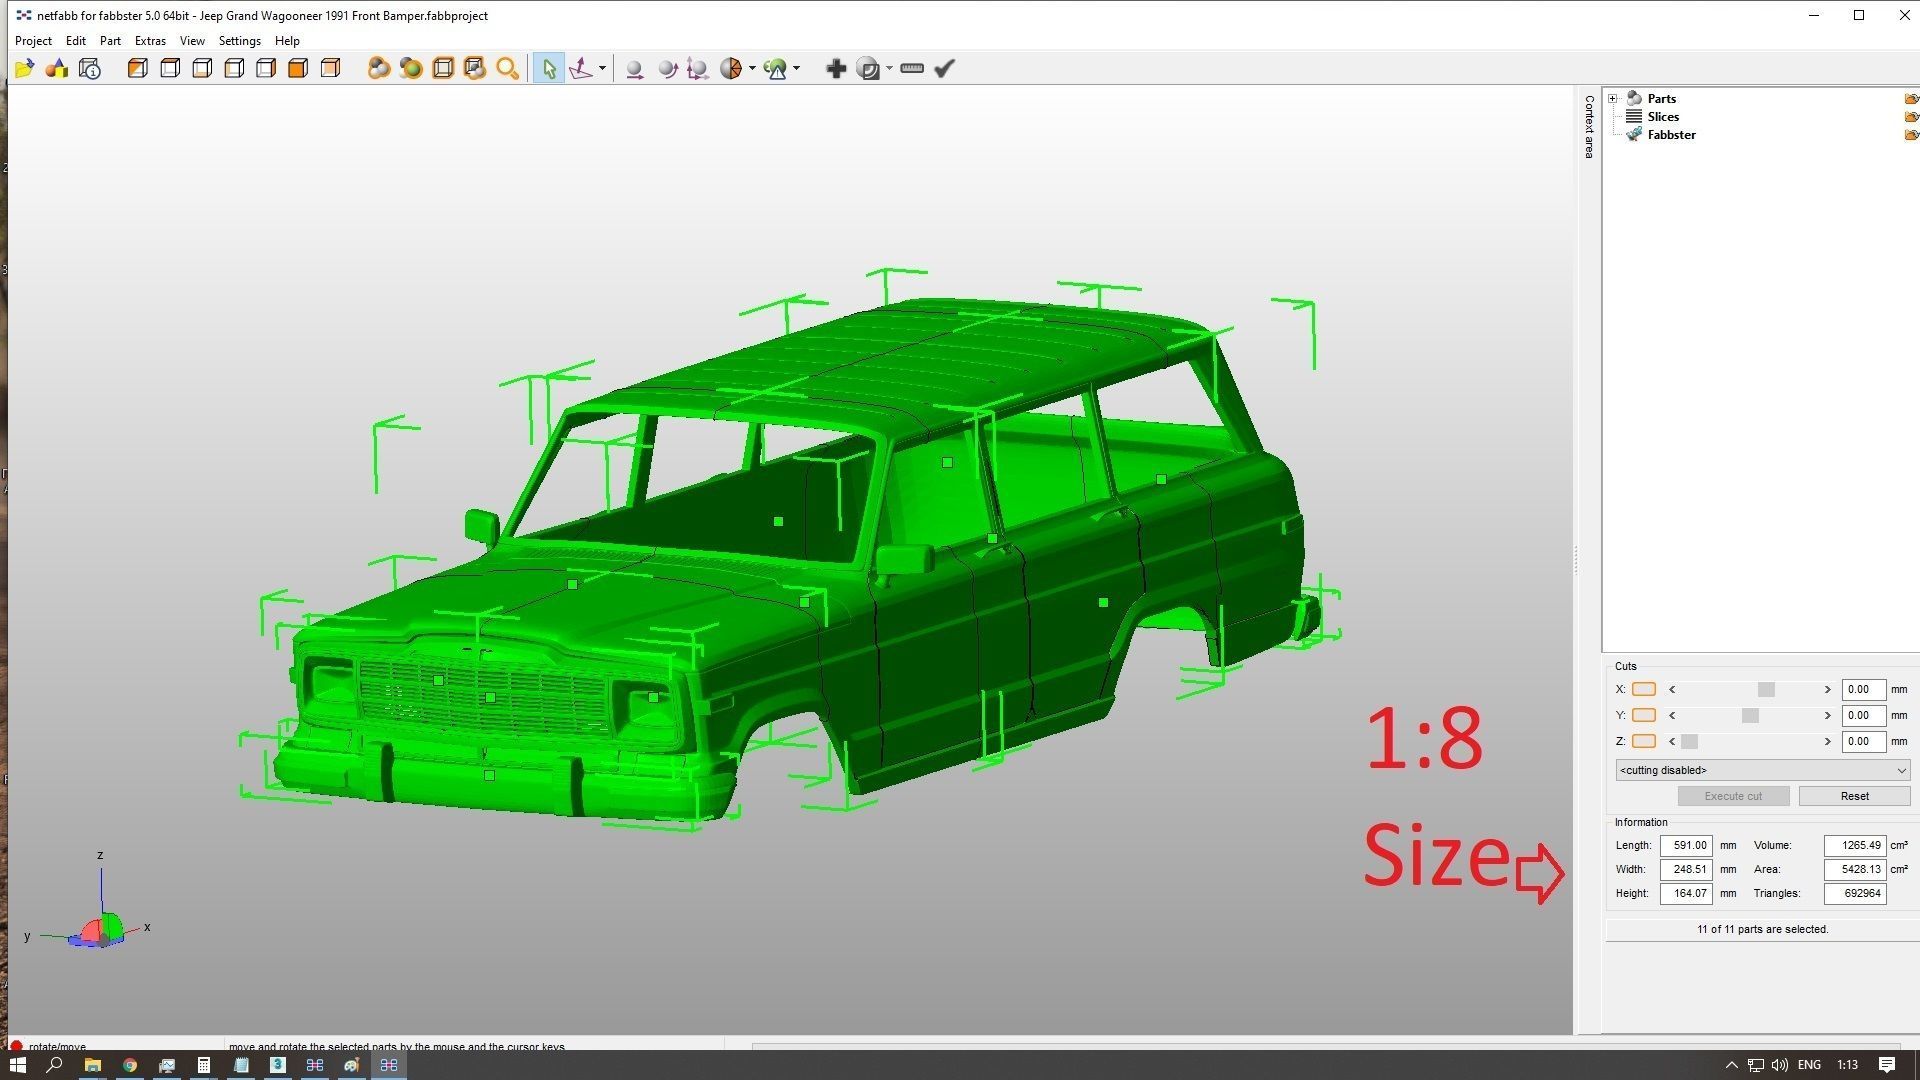Click the measuring ruler icon
The image size is (1920, 1080).
pos(912,68)
